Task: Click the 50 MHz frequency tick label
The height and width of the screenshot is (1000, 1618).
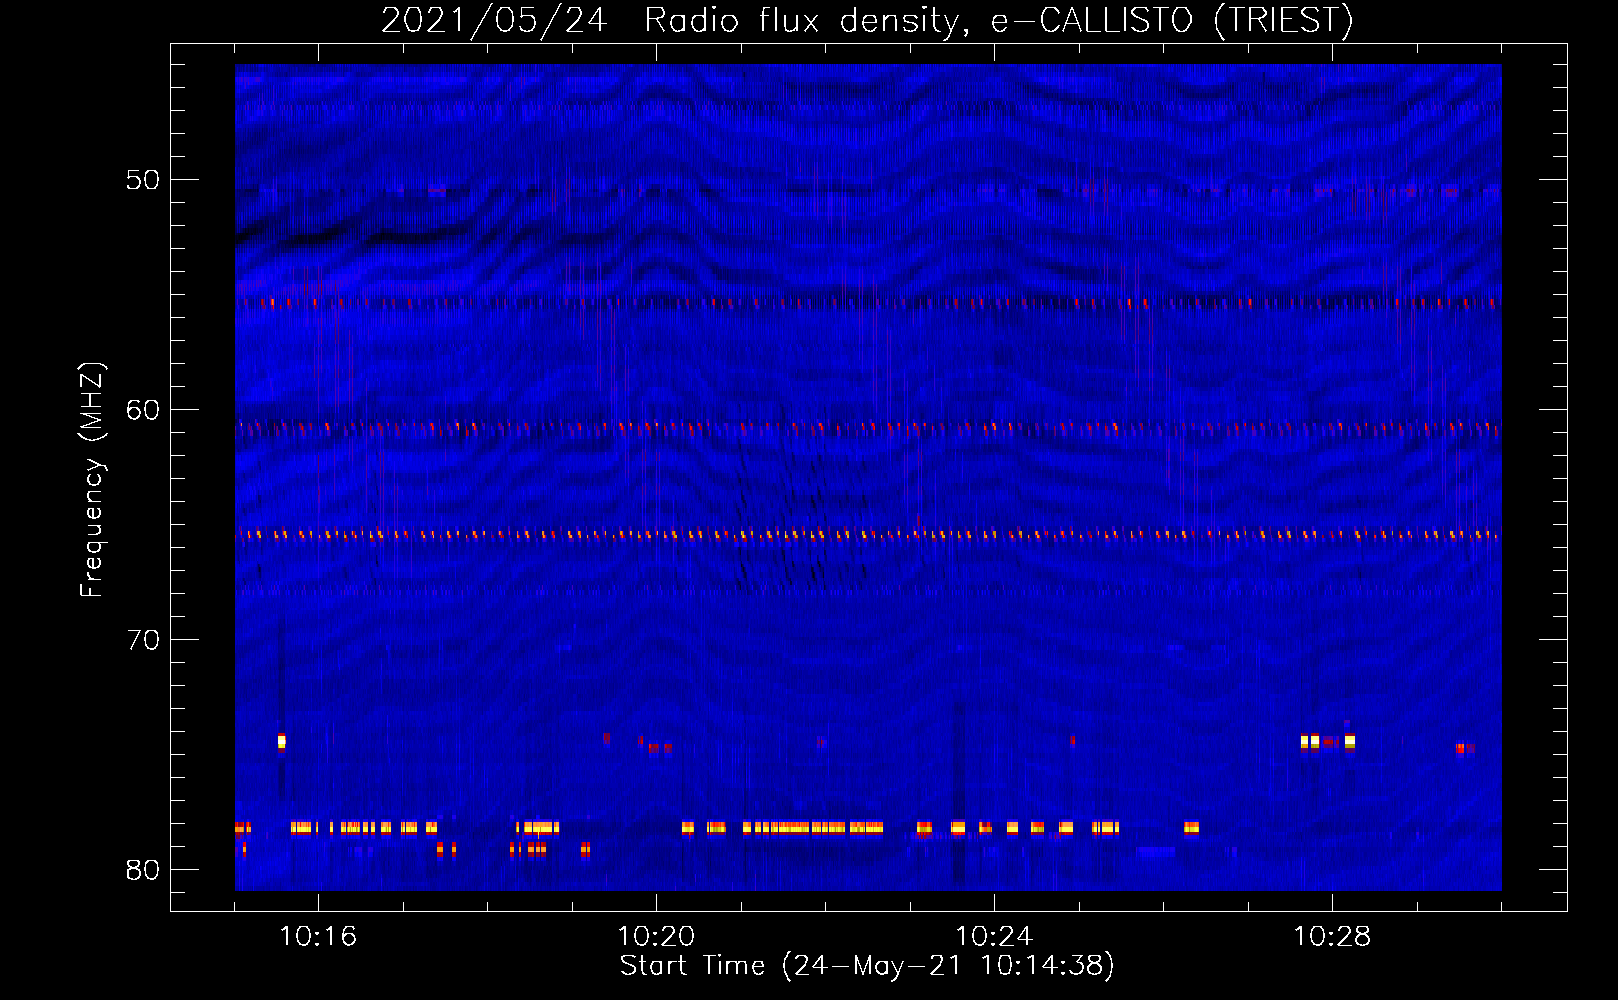Action: tap(143, 180)
